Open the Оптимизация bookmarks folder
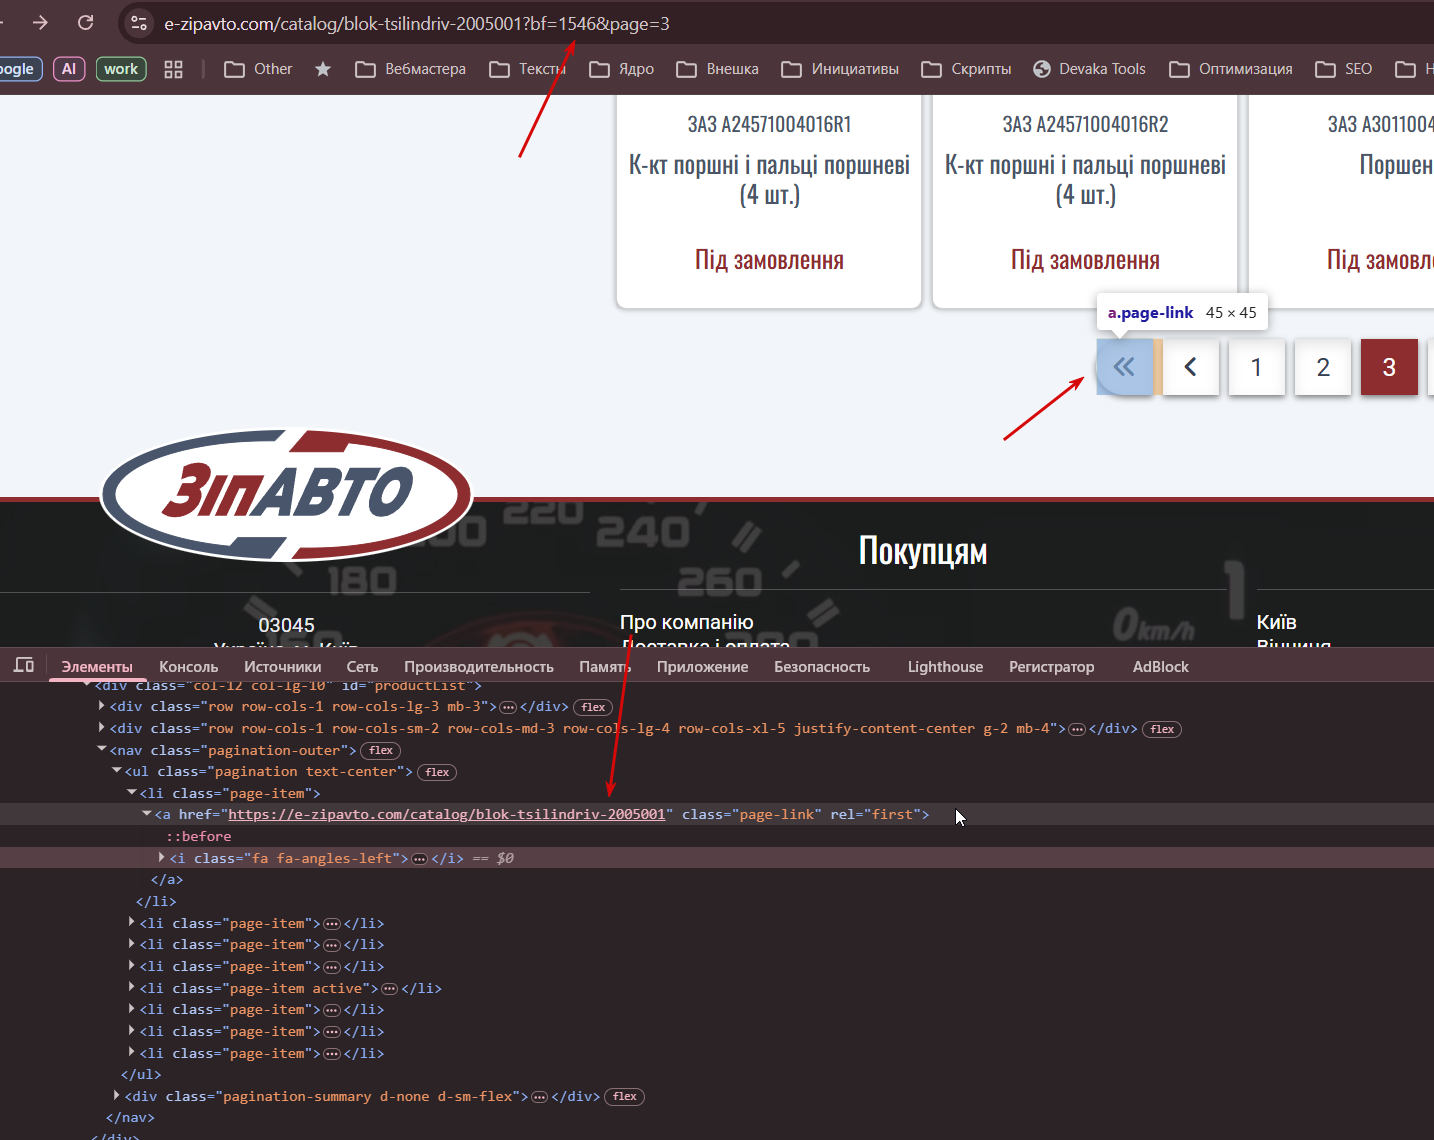 (x=1231, y=69)
